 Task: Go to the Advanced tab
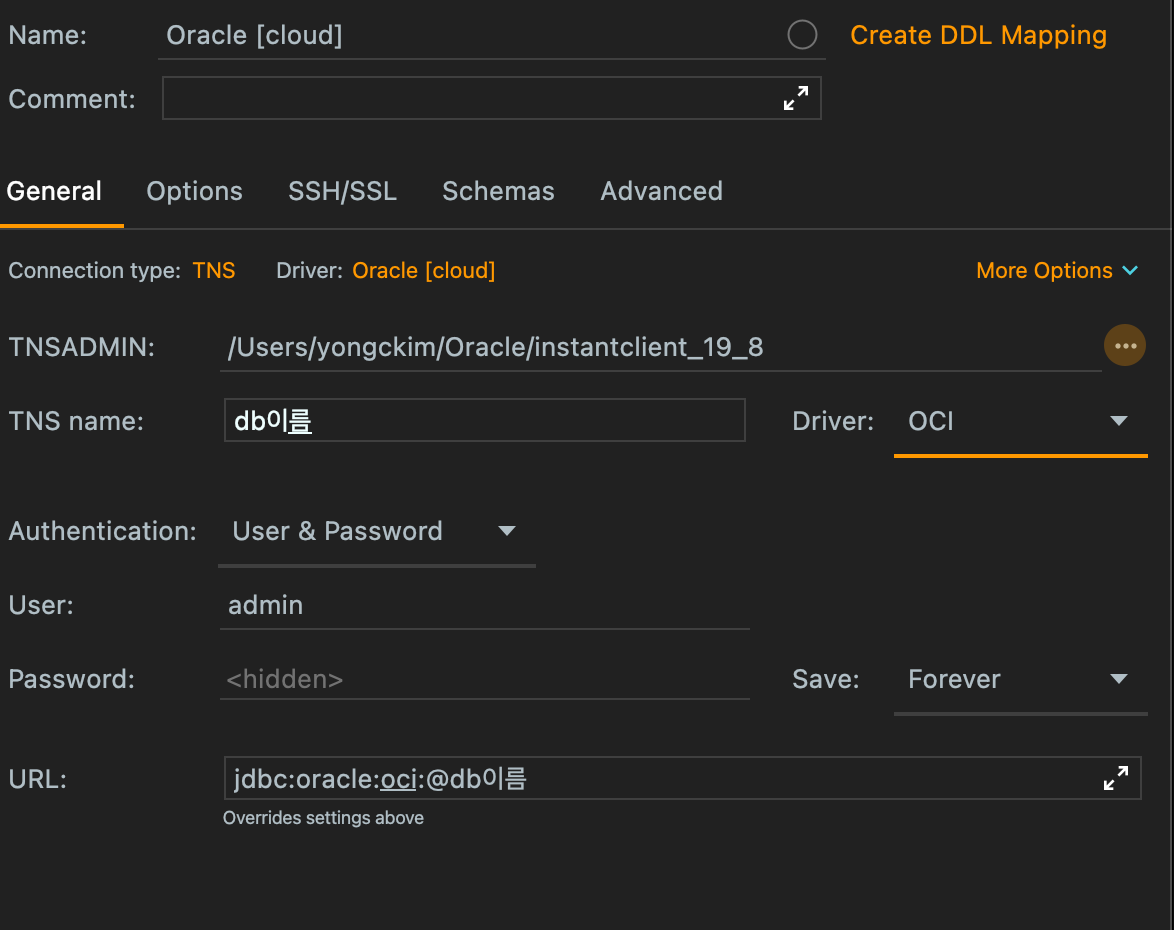(x=661, y=191)
